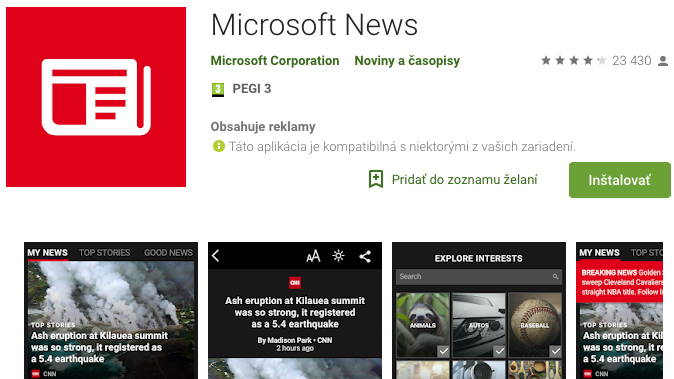The height and width of the screenshot is (379, 674).
Task: Click the Inštalovať button
Action: (x=619, y=180)
